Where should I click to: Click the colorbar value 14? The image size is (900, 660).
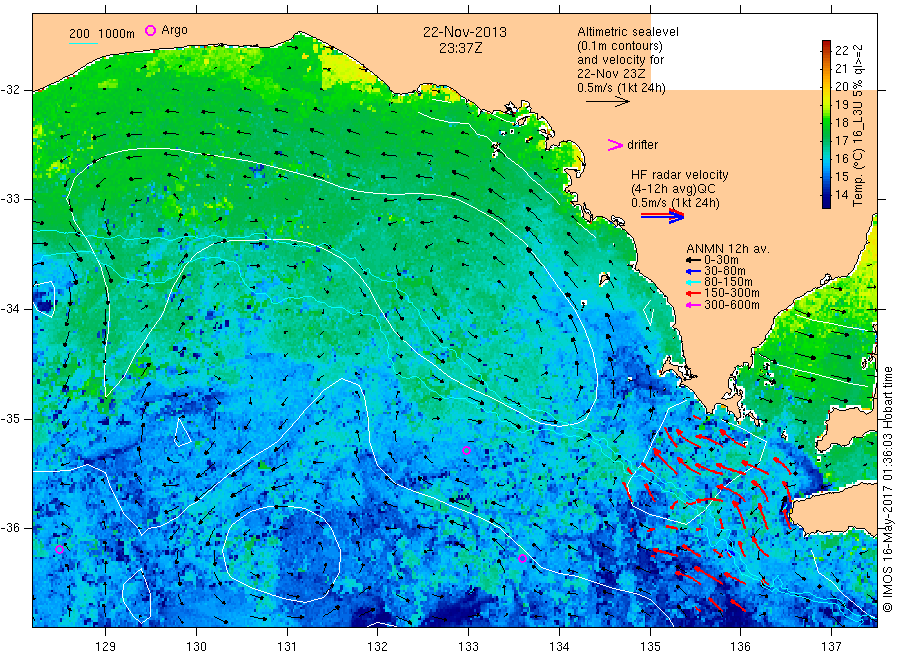pyautogui.click(x=841, y=195)
